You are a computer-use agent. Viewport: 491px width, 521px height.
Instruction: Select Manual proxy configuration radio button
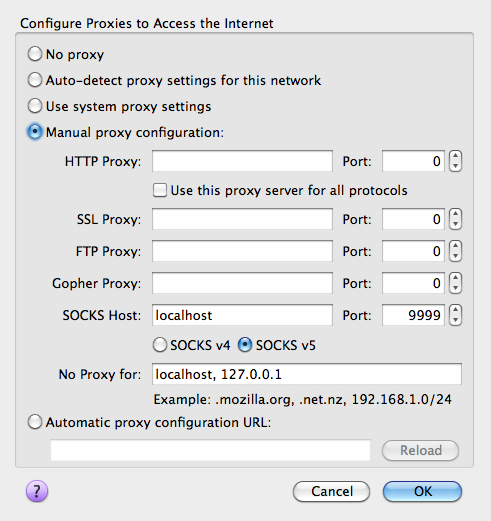(x=35, y=132)
